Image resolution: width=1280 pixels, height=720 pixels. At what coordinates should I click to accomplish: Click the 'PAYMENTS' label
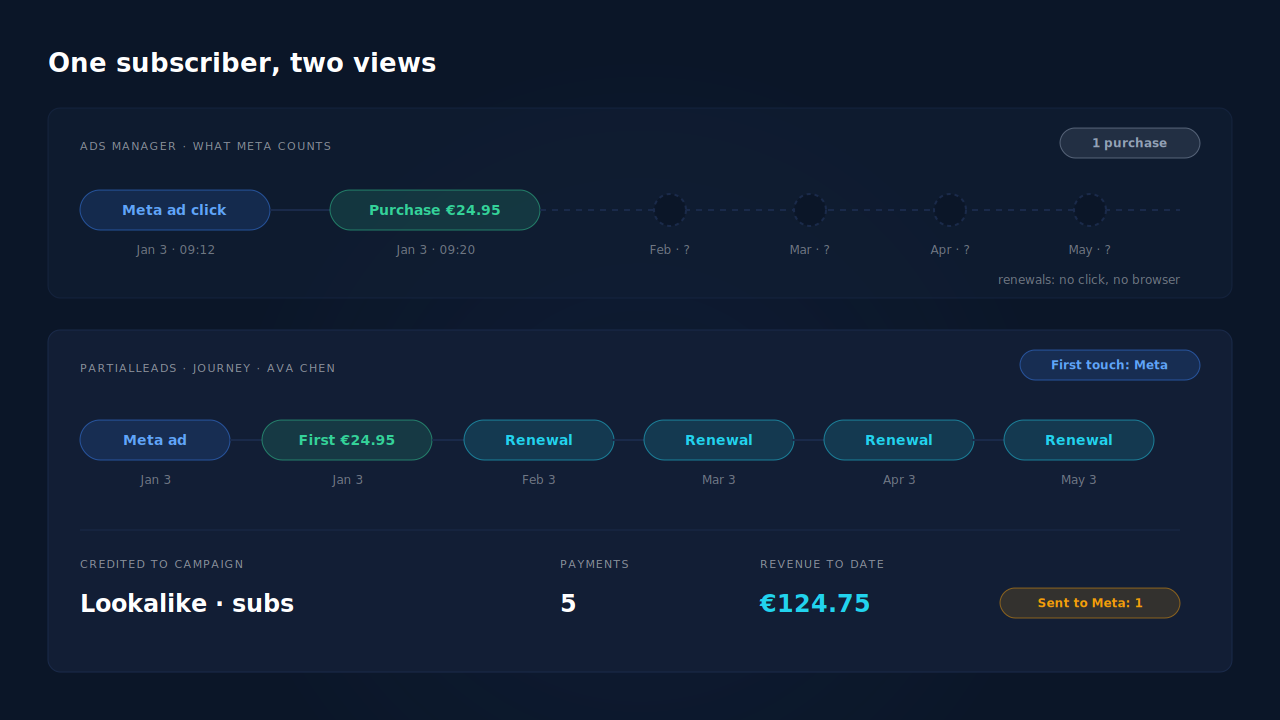click(x=595, y=565)
